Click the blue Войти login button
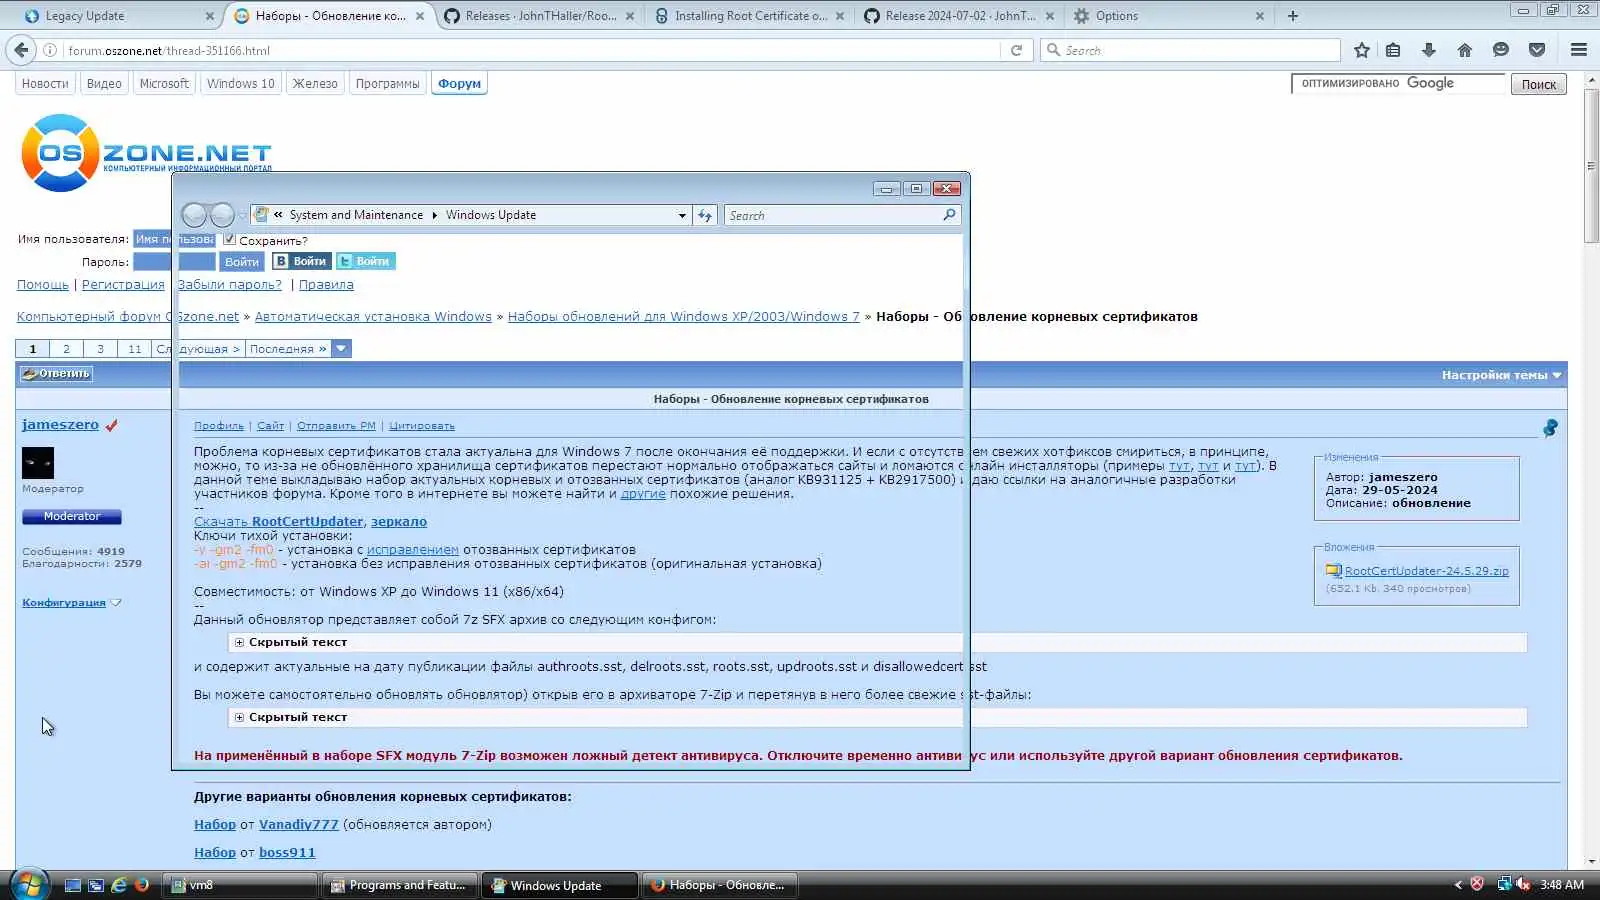 (242, 262)
